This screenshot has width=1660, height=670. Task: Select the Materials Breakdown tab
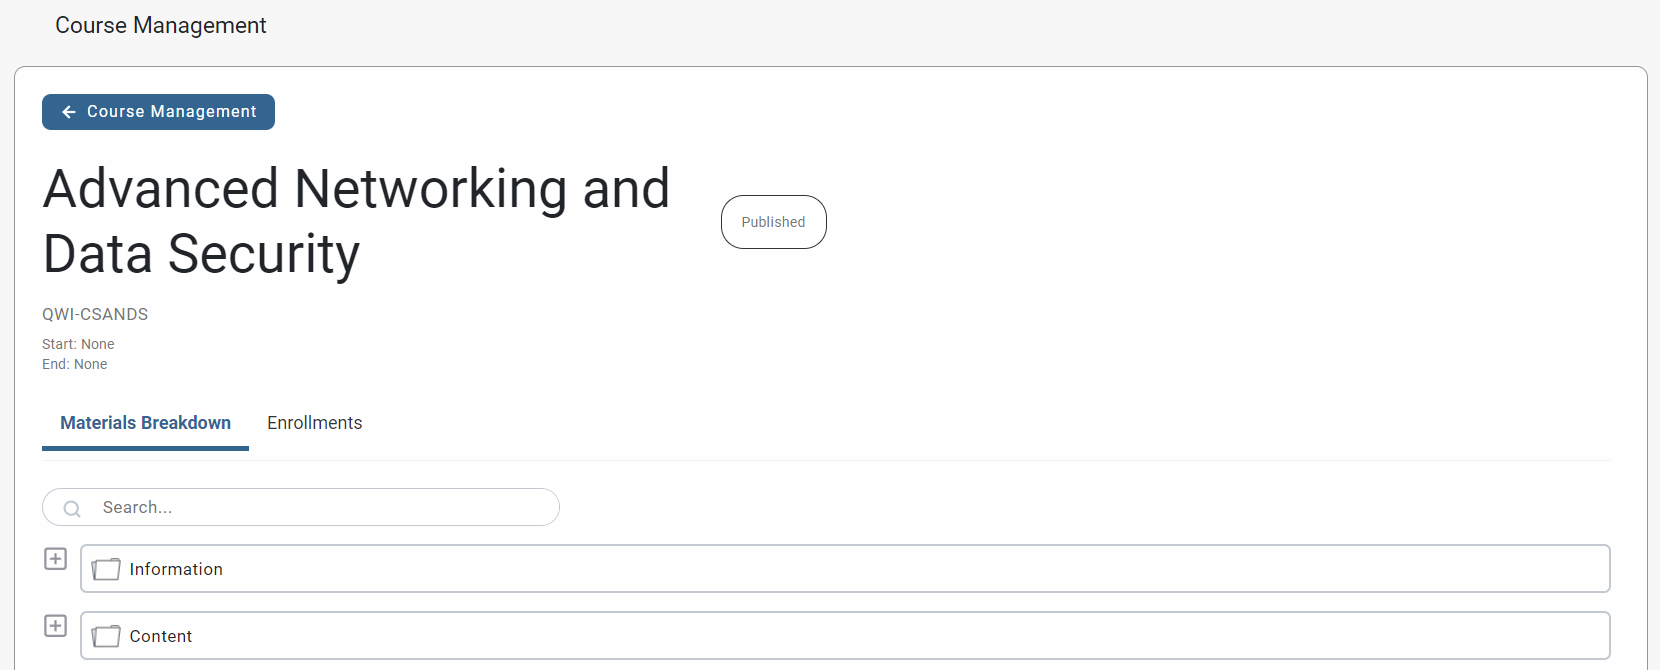[145, 423]
